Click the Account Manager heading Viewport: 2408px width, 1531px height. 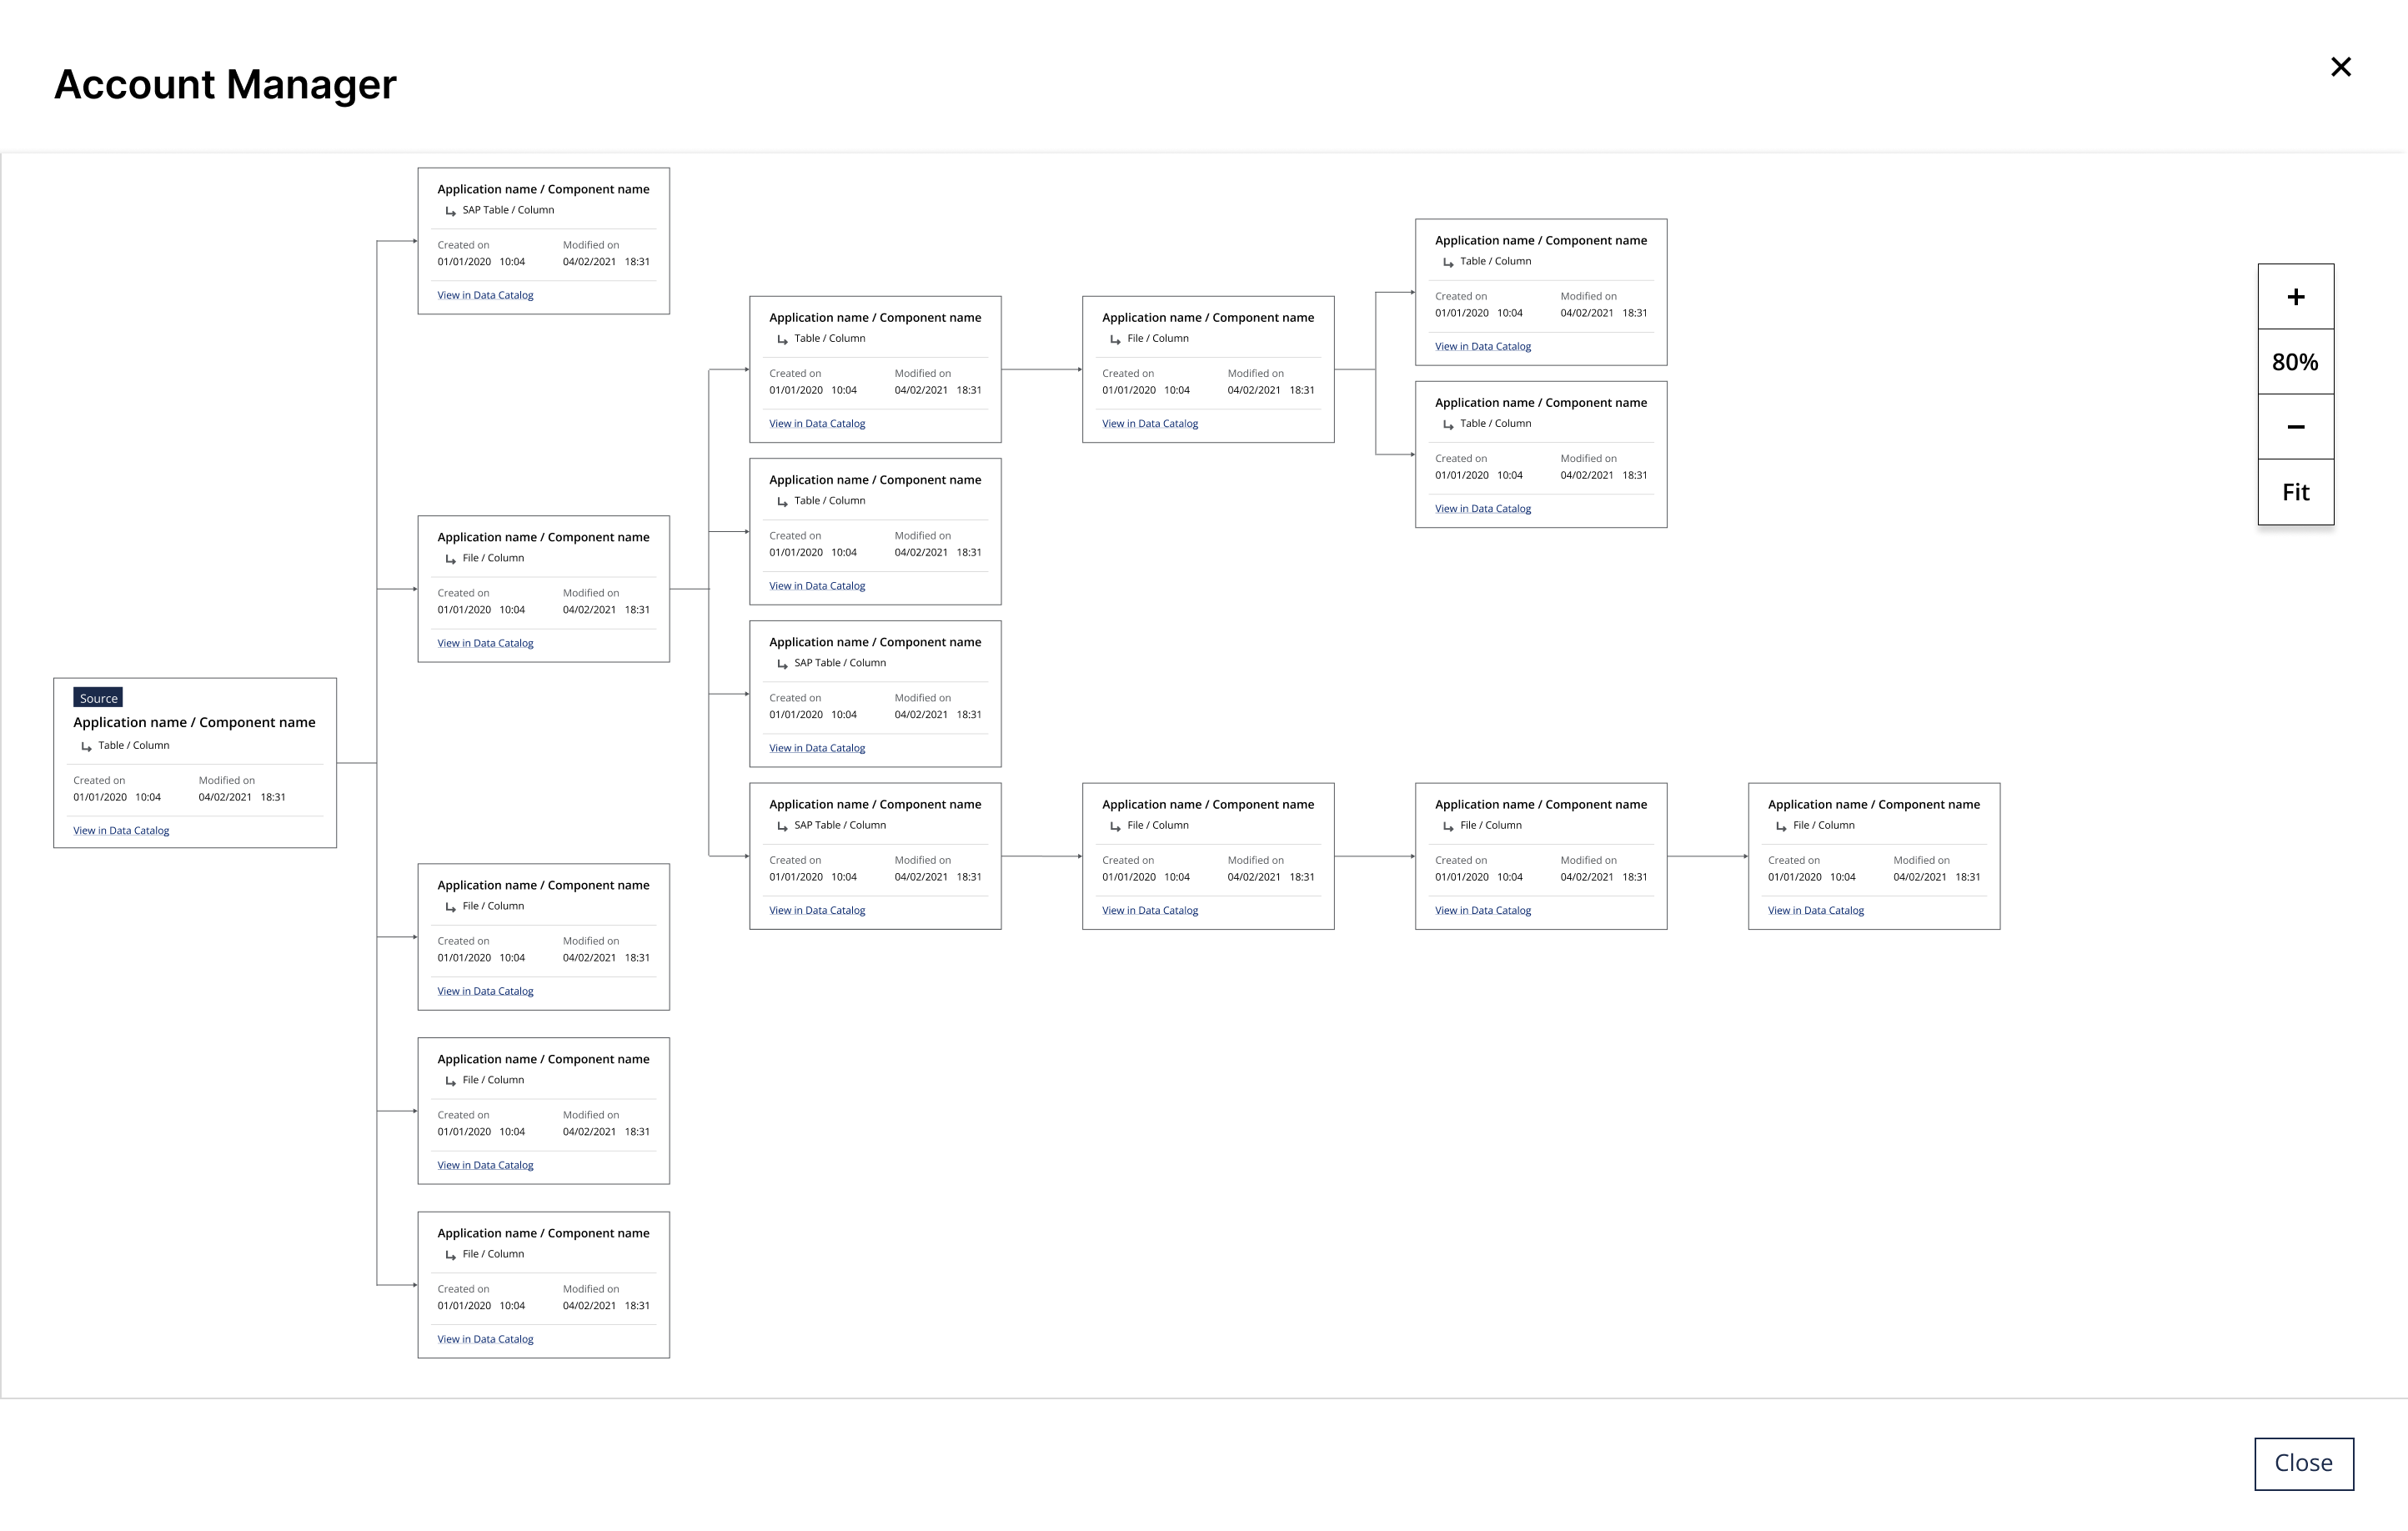pyautogui.click(x=225, y=85)
